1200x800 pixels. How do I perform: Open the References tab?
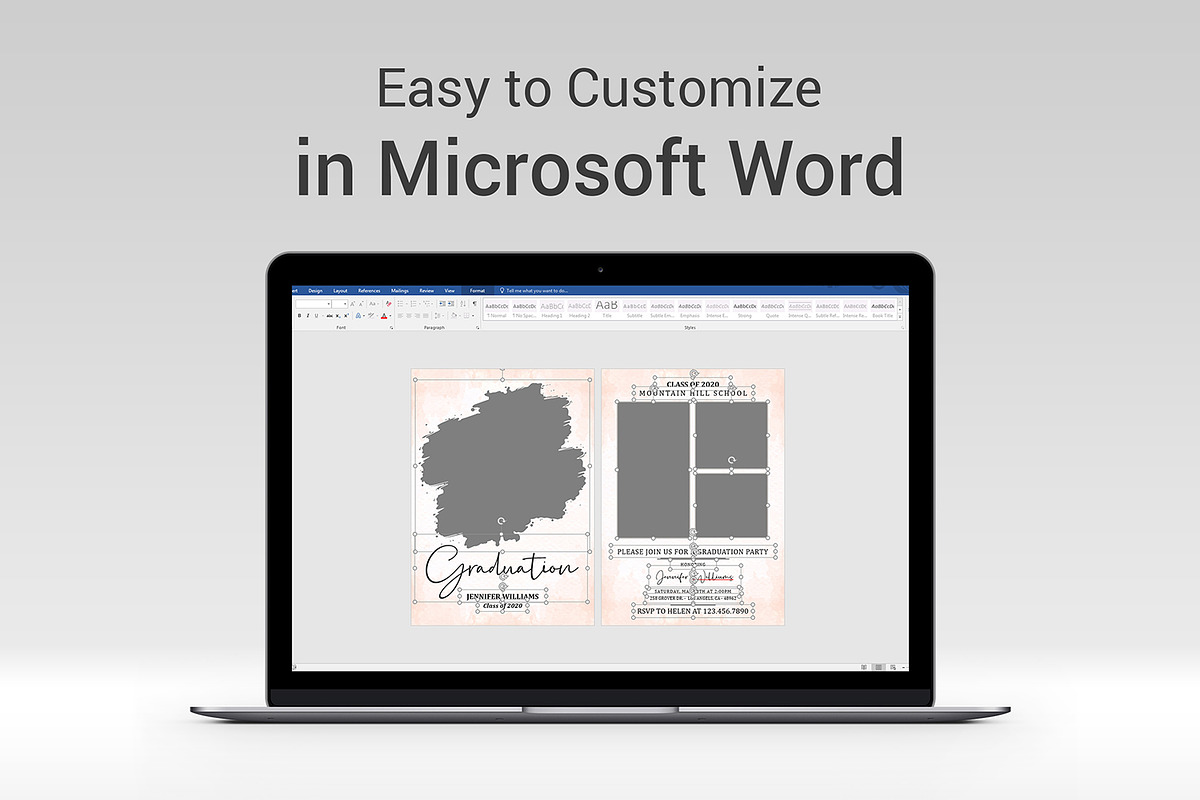[x=369, y=291]
